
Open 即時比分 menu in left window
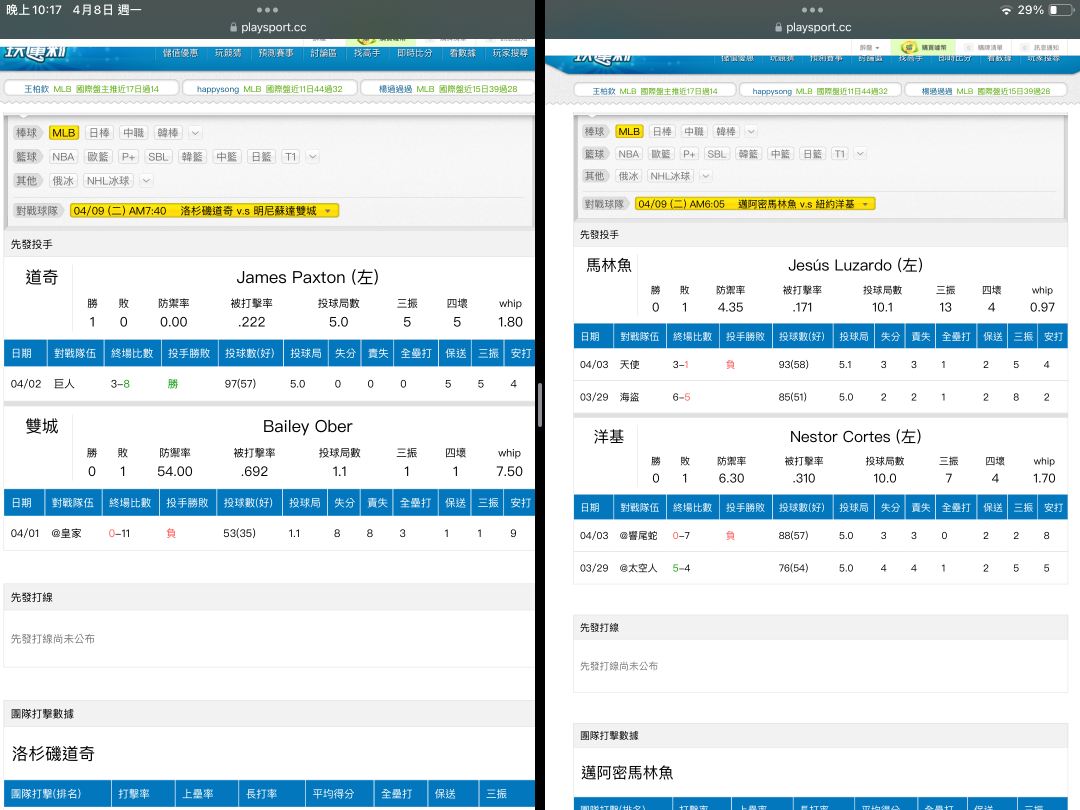click(x=415, y=53)
